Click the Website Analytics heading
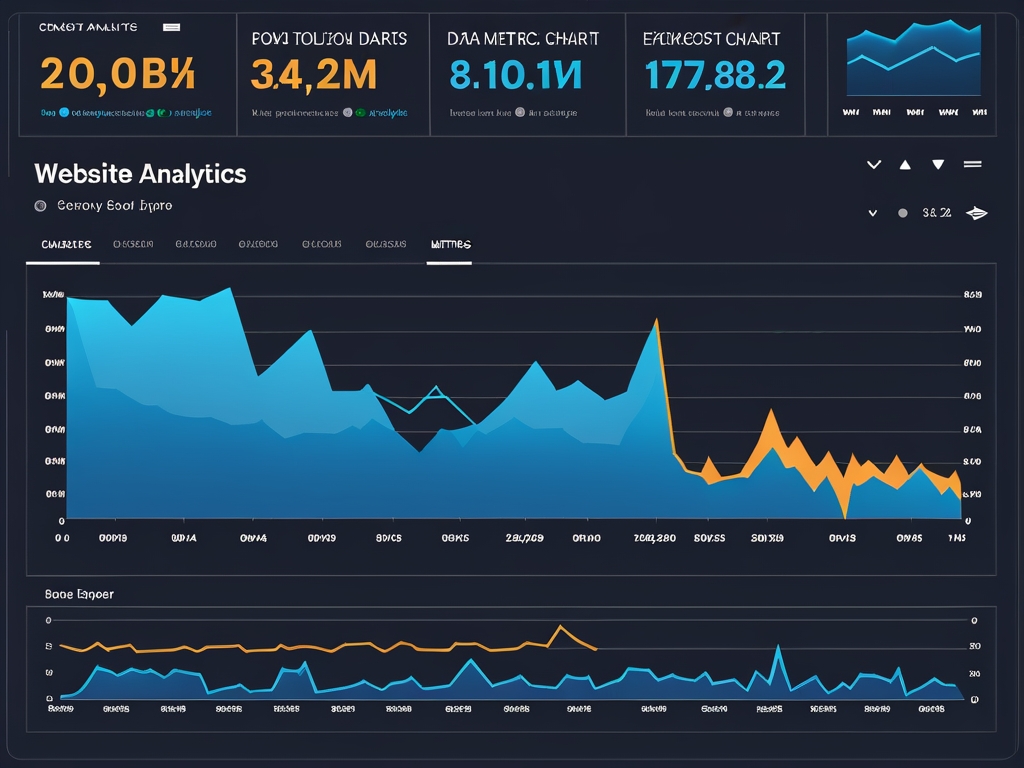This screenshot has width=1024, height=768. pyautogui.click(x=140, y=174)
